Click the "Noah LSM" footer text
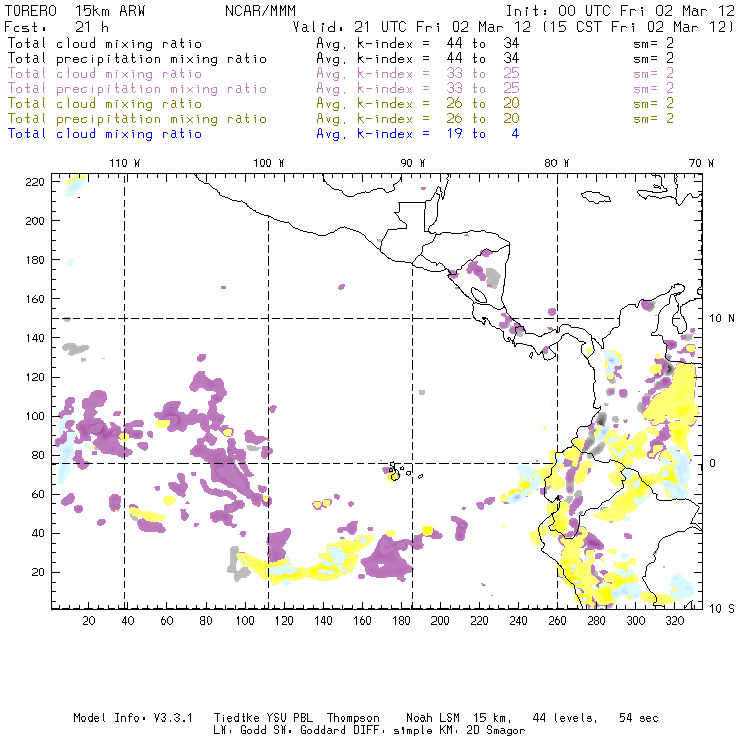Viewport: 740px width, 740px height. click(x=433, y=718)
